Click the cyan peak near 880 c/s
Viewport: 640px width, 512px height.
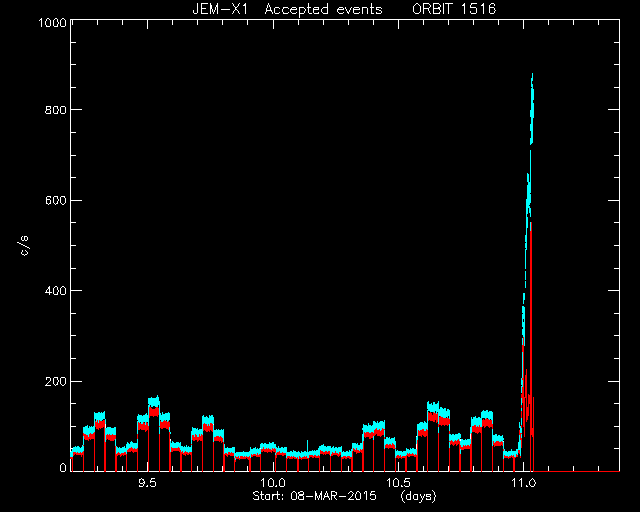pyautogui.click(x=532, y=78)
